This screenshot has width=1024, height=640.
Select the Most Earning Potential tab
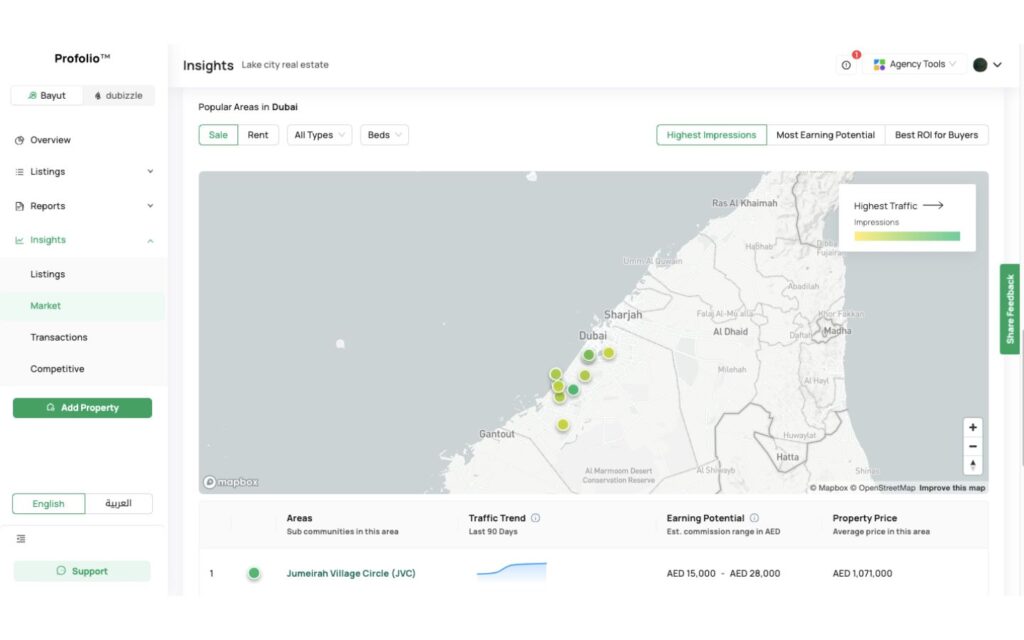click(x=825, y=135)
